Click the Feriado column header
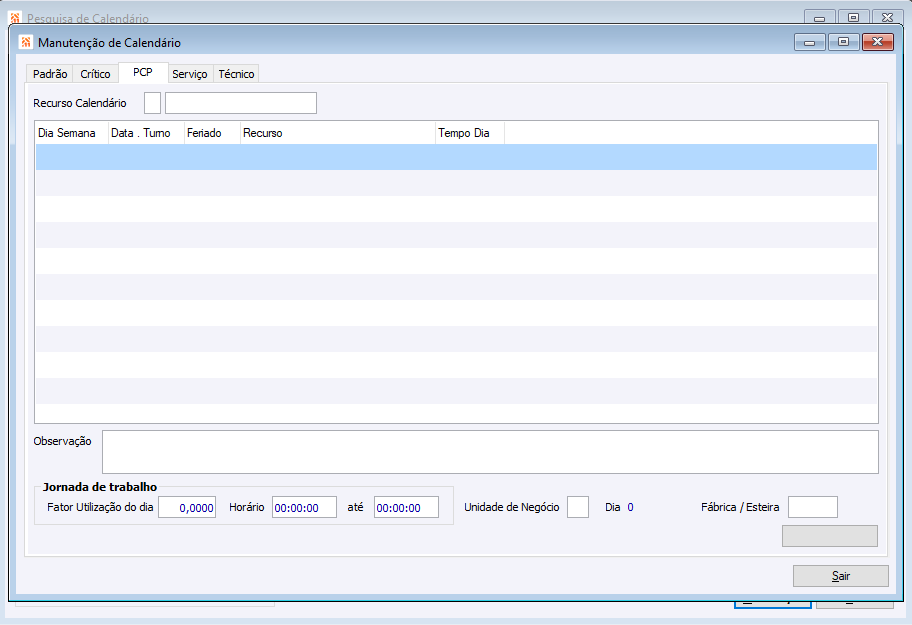 click(212, 133)
